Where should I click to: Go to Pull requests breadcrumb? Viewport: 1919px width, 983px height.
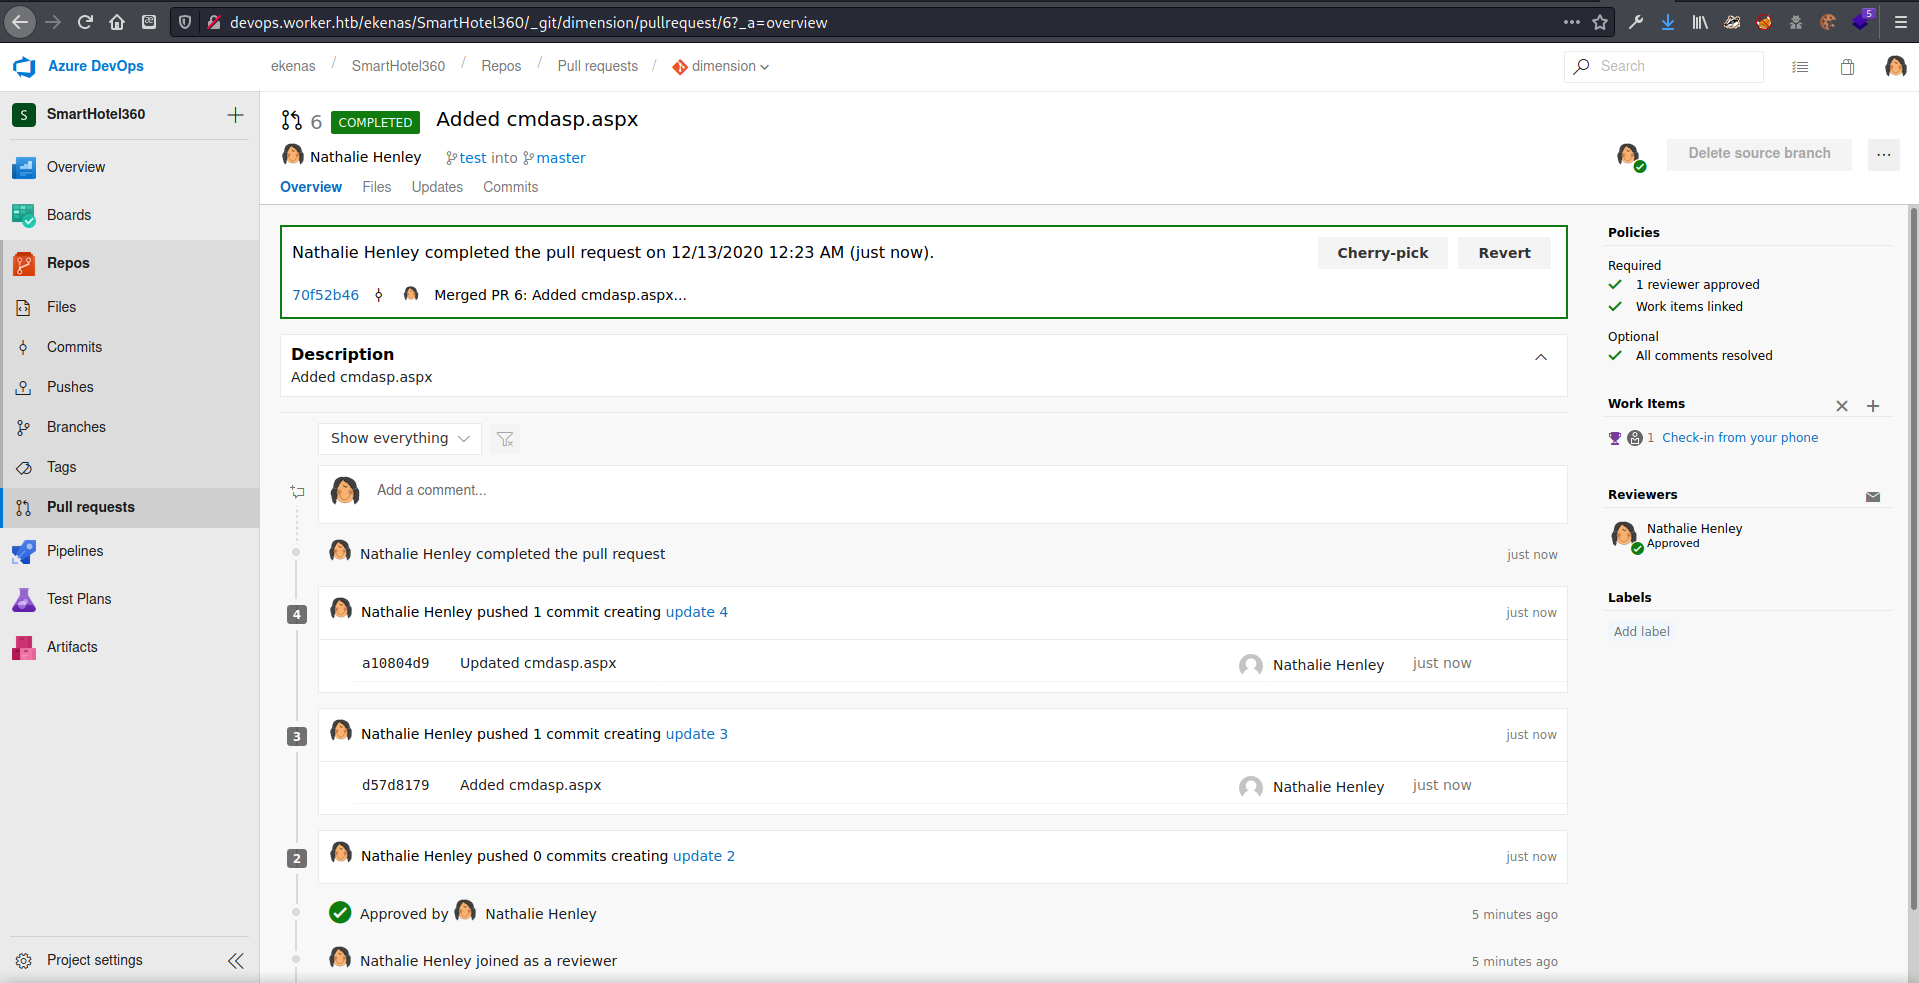[598, 66]
